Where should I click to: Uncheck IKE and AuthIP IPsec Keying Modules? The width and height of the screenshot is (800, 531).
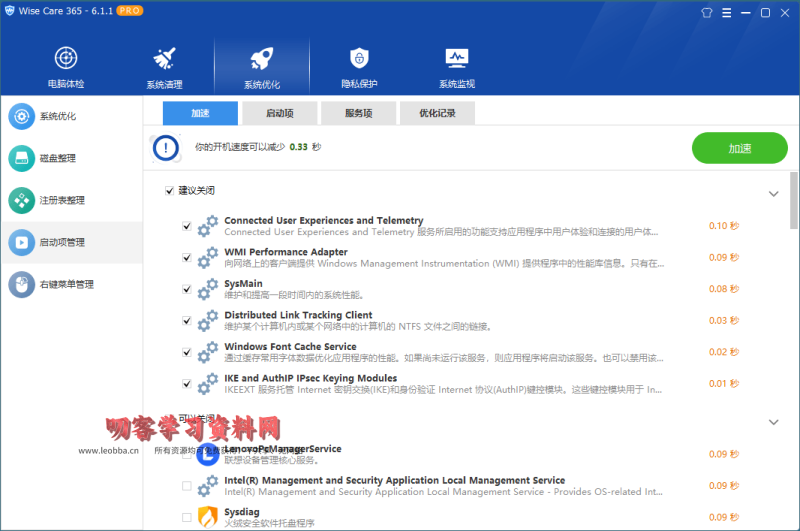click(187, 384)
